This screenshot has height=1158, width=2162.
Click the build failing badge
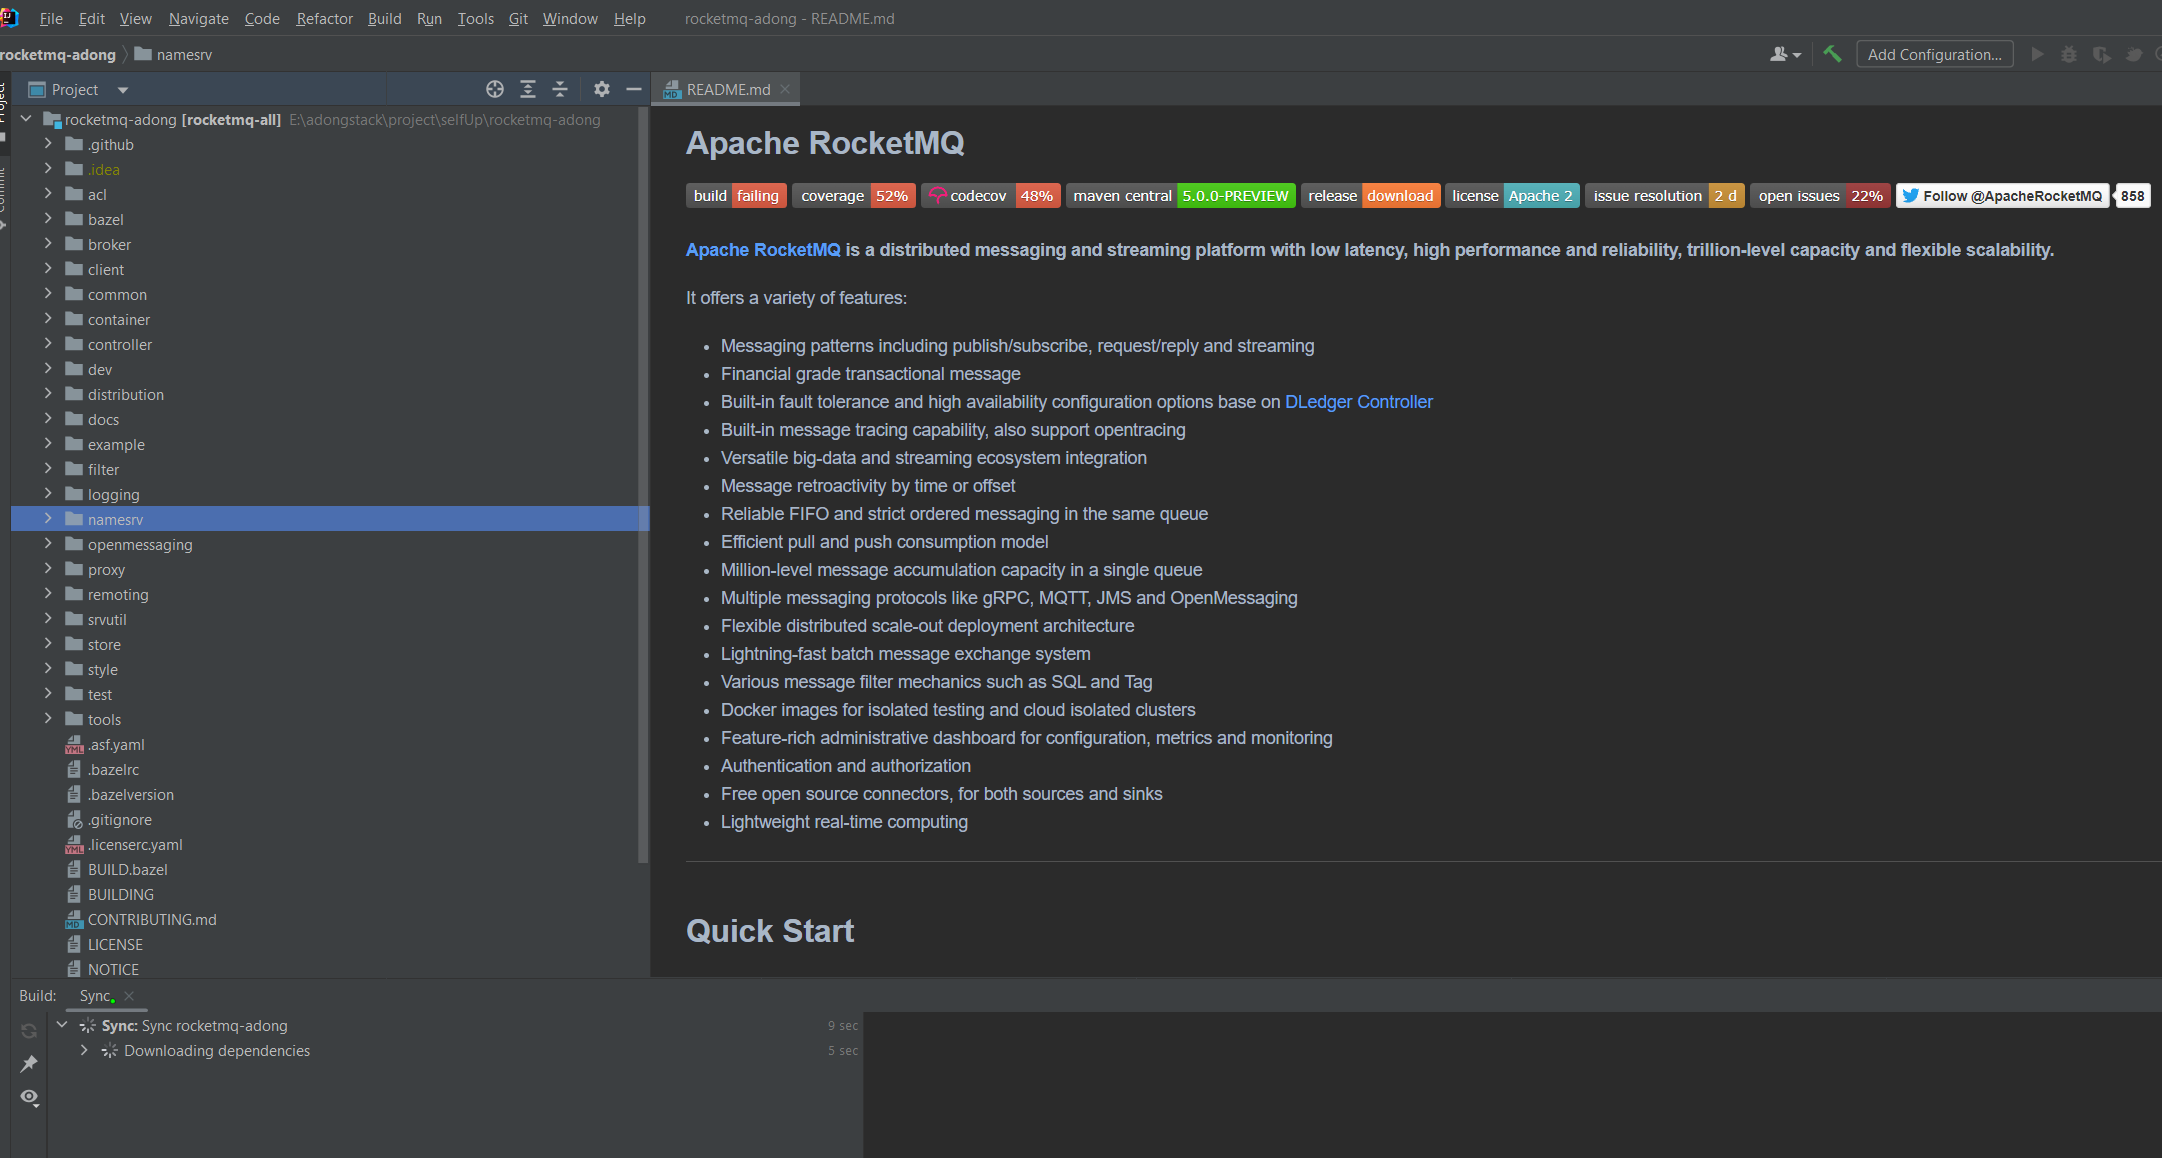pos(736,196)
